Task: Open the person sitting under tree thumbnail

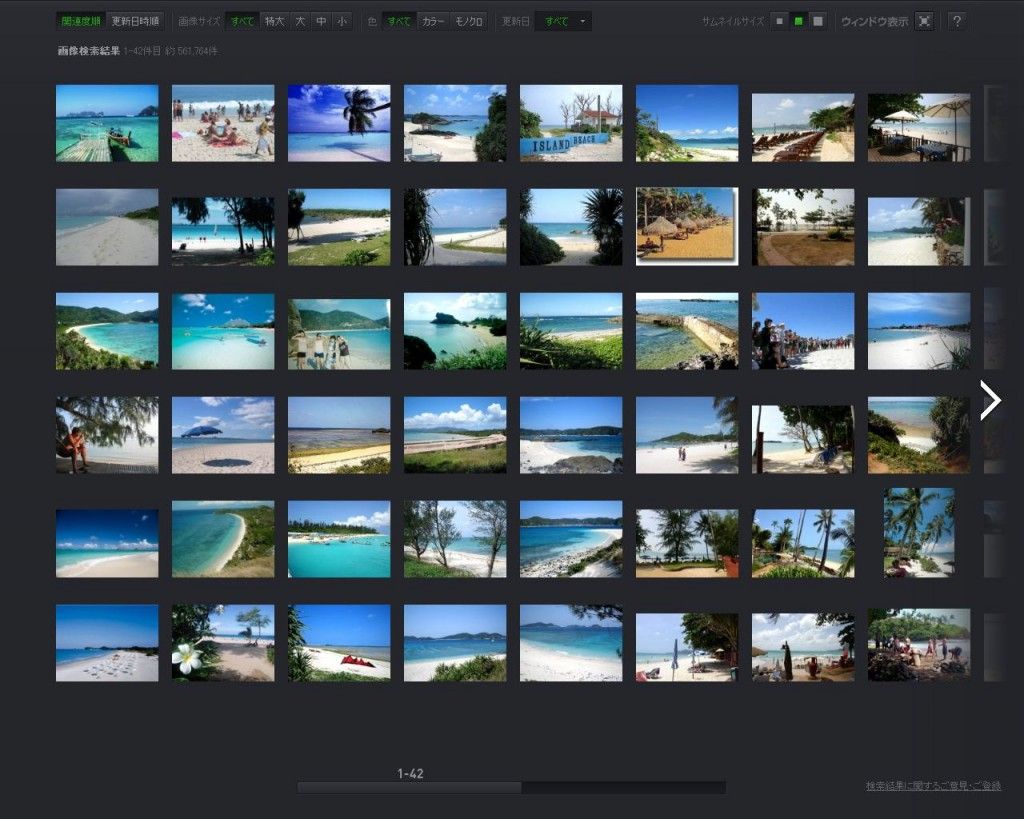Action: click(x=107, y=435)
